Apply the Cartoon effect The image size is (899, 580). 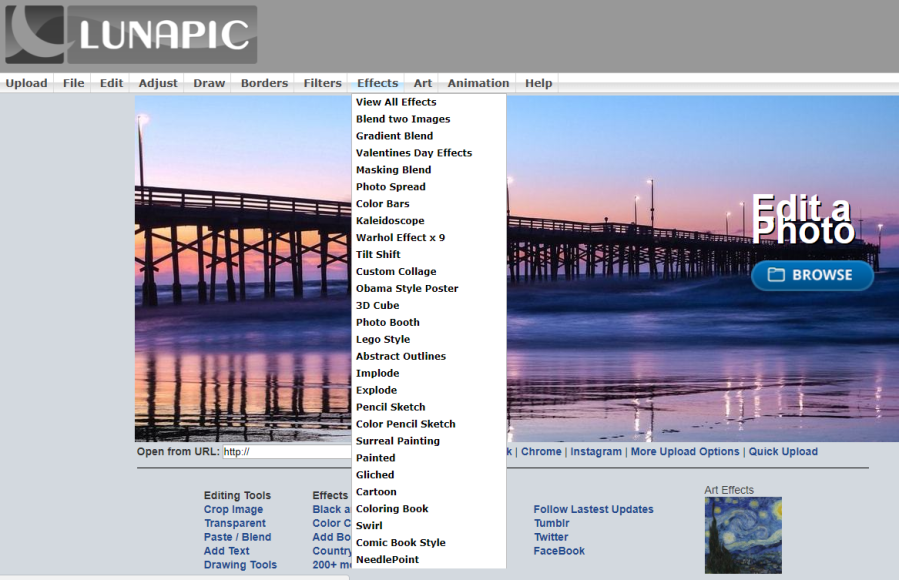click(376, 492)
